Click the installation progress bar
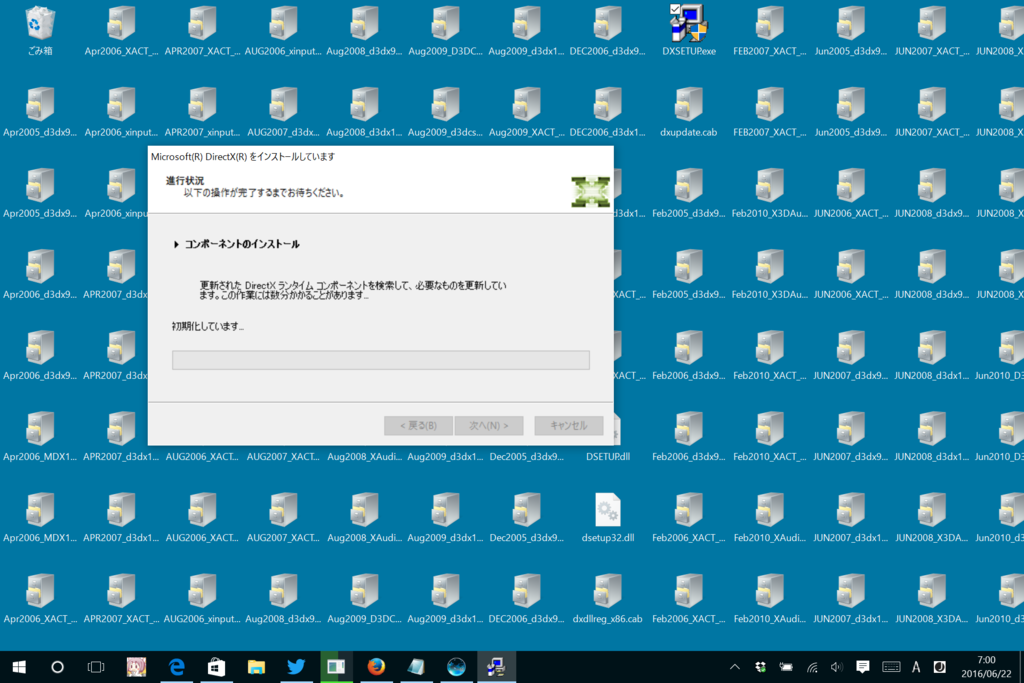The height and width of the screenshot is (683, 1024). coord(381,360)
